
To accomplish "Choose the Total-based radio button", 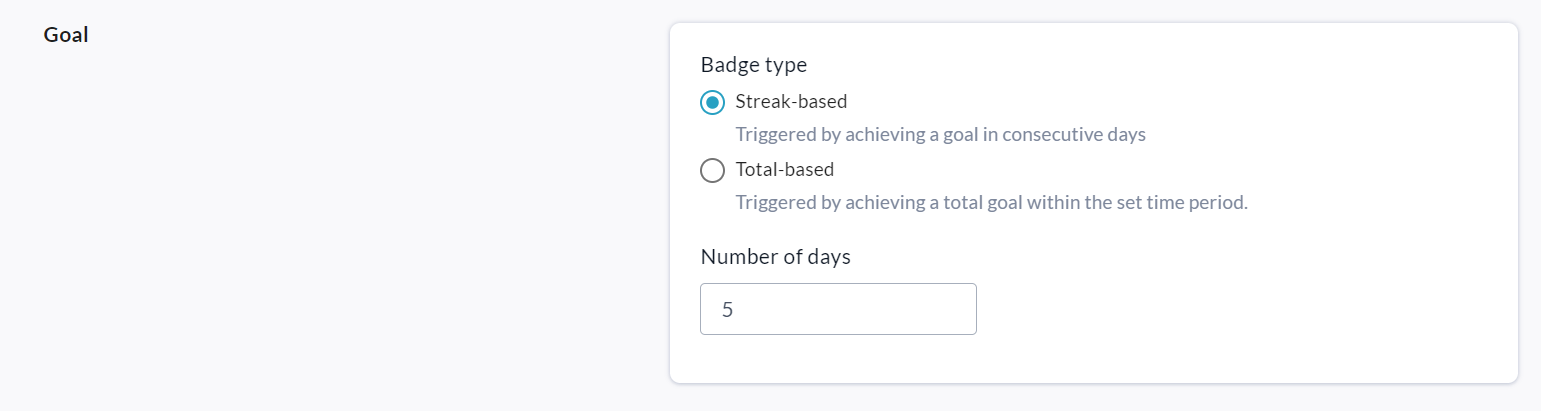I will (x=713, y=170).
